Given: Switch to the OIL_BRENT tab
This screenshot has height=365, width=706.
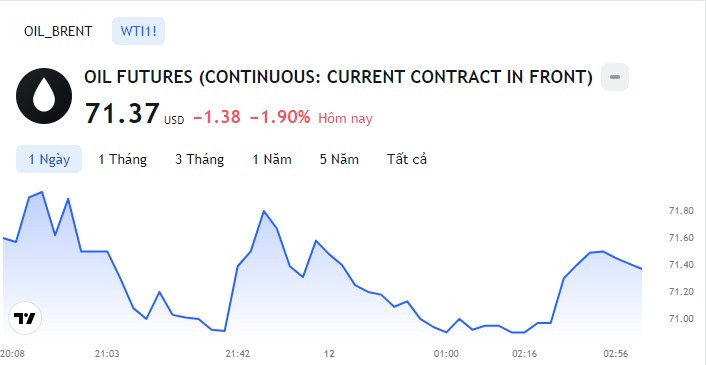Looking at the screenshot, I should tap(58, 31).
